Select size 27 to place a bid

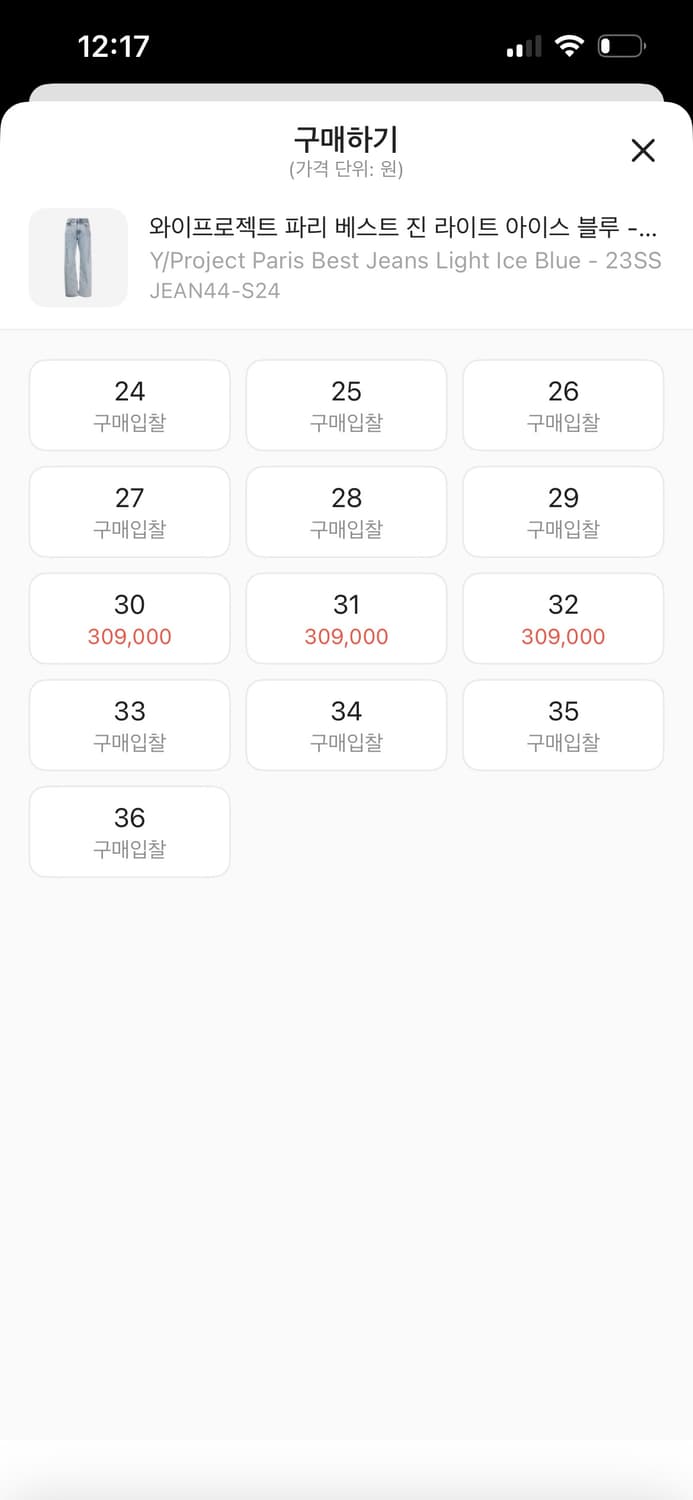point(129,511)
